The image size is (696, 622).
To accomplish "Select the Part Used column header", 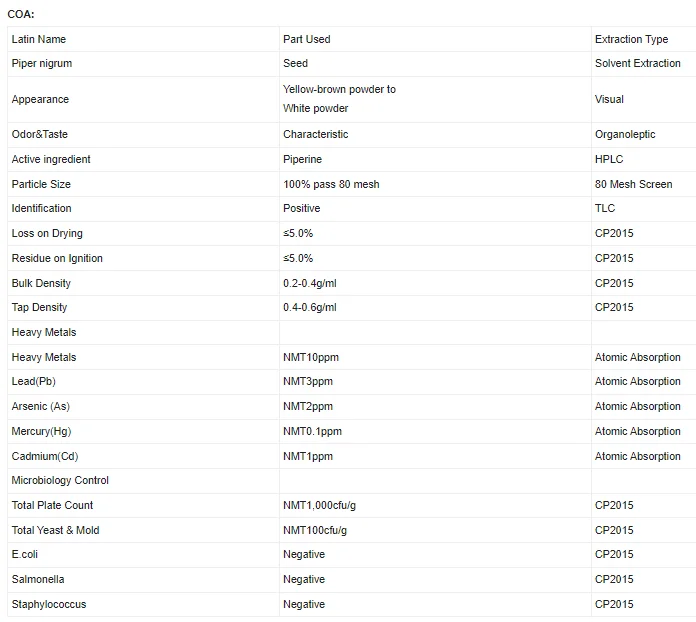I will pos(435,39).
